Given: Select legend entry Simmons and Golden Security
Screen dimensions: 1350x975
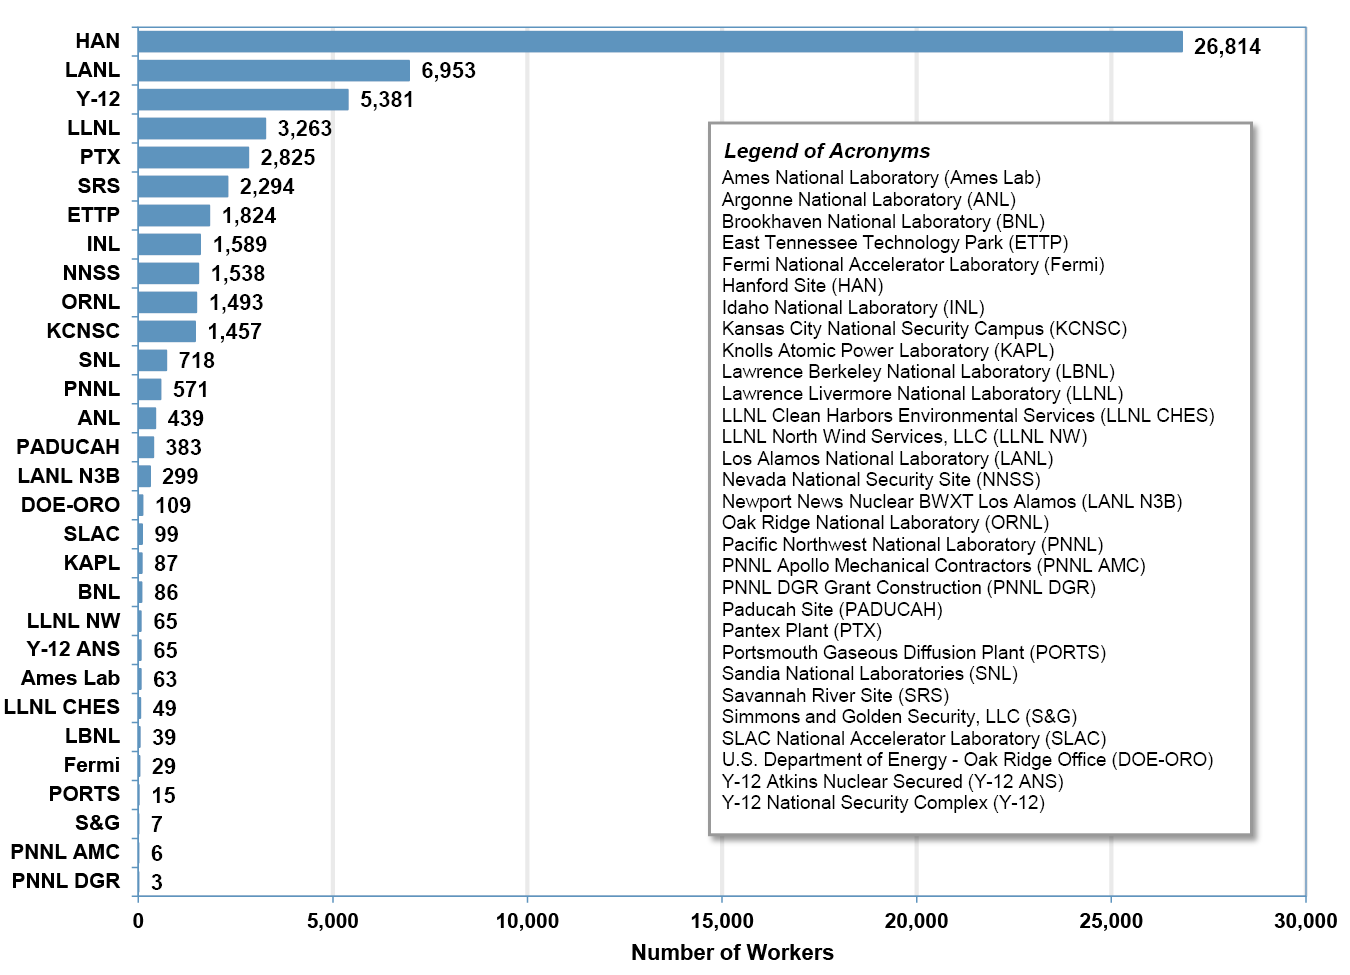Looking at the screenshot, I should (899, 717).
